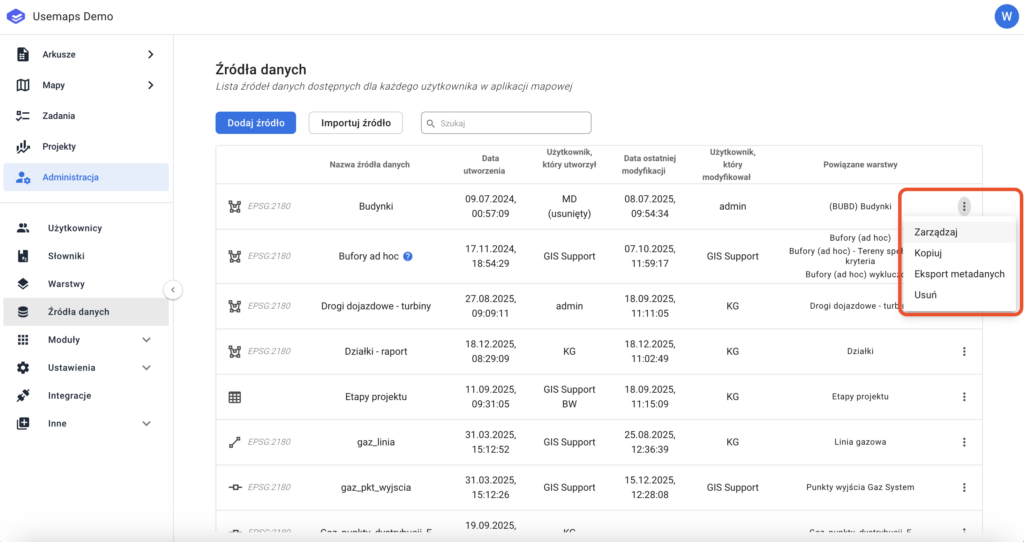Select Usuń from the context menu
1024x542 pixels.
tap(925, 295)
